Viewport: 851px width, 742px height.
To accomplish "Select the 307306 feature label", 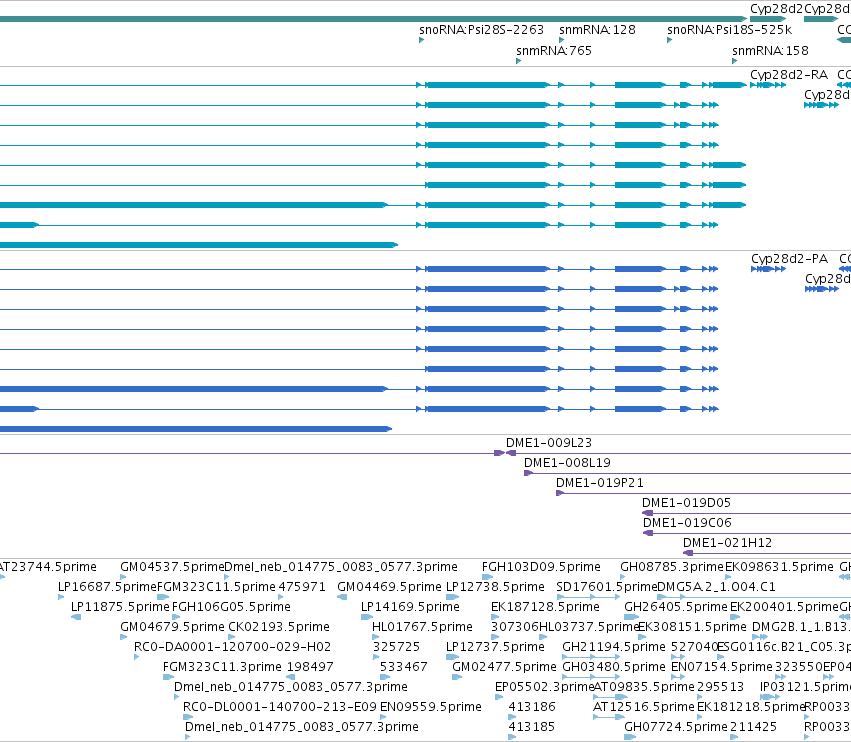I will (x=515, y=627).
